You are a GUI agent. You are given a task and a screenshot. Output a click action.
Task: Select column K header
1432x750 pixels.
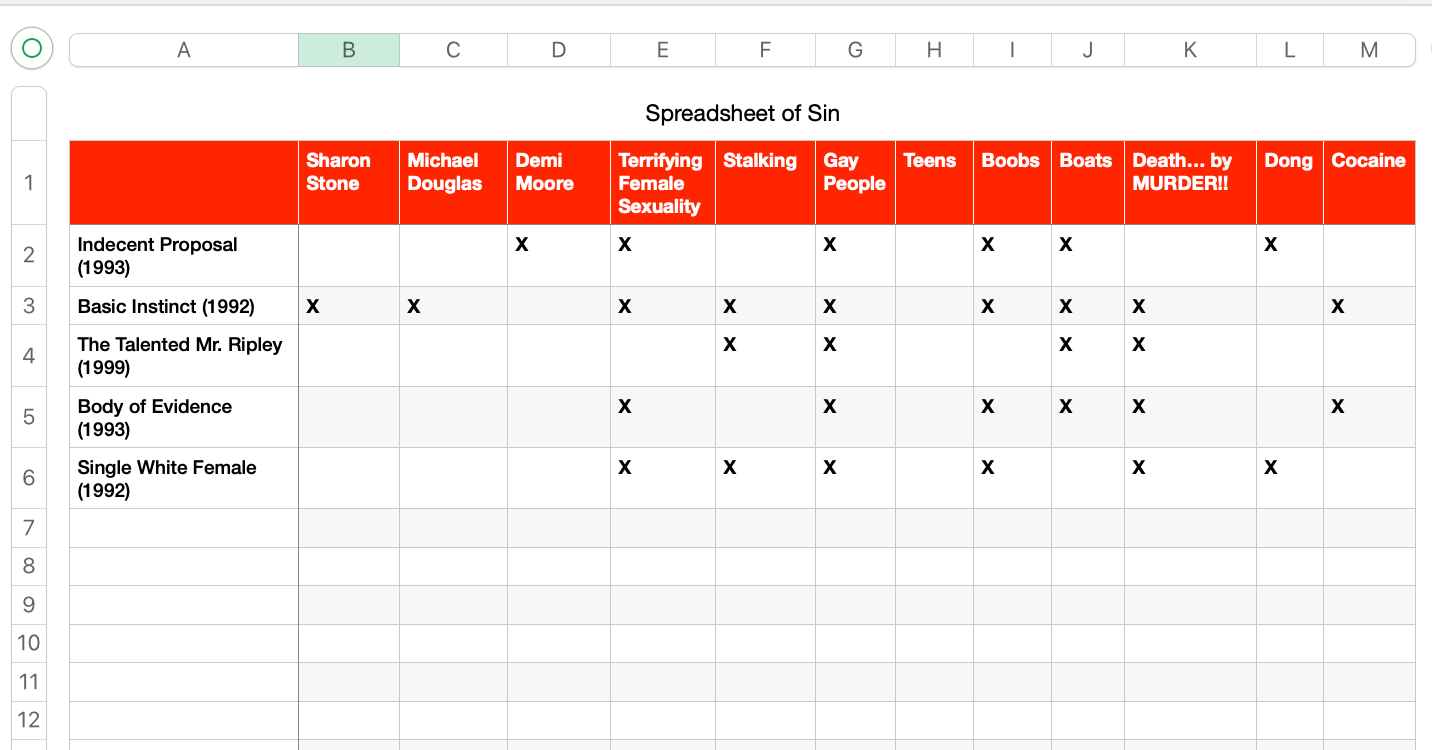1190,50
